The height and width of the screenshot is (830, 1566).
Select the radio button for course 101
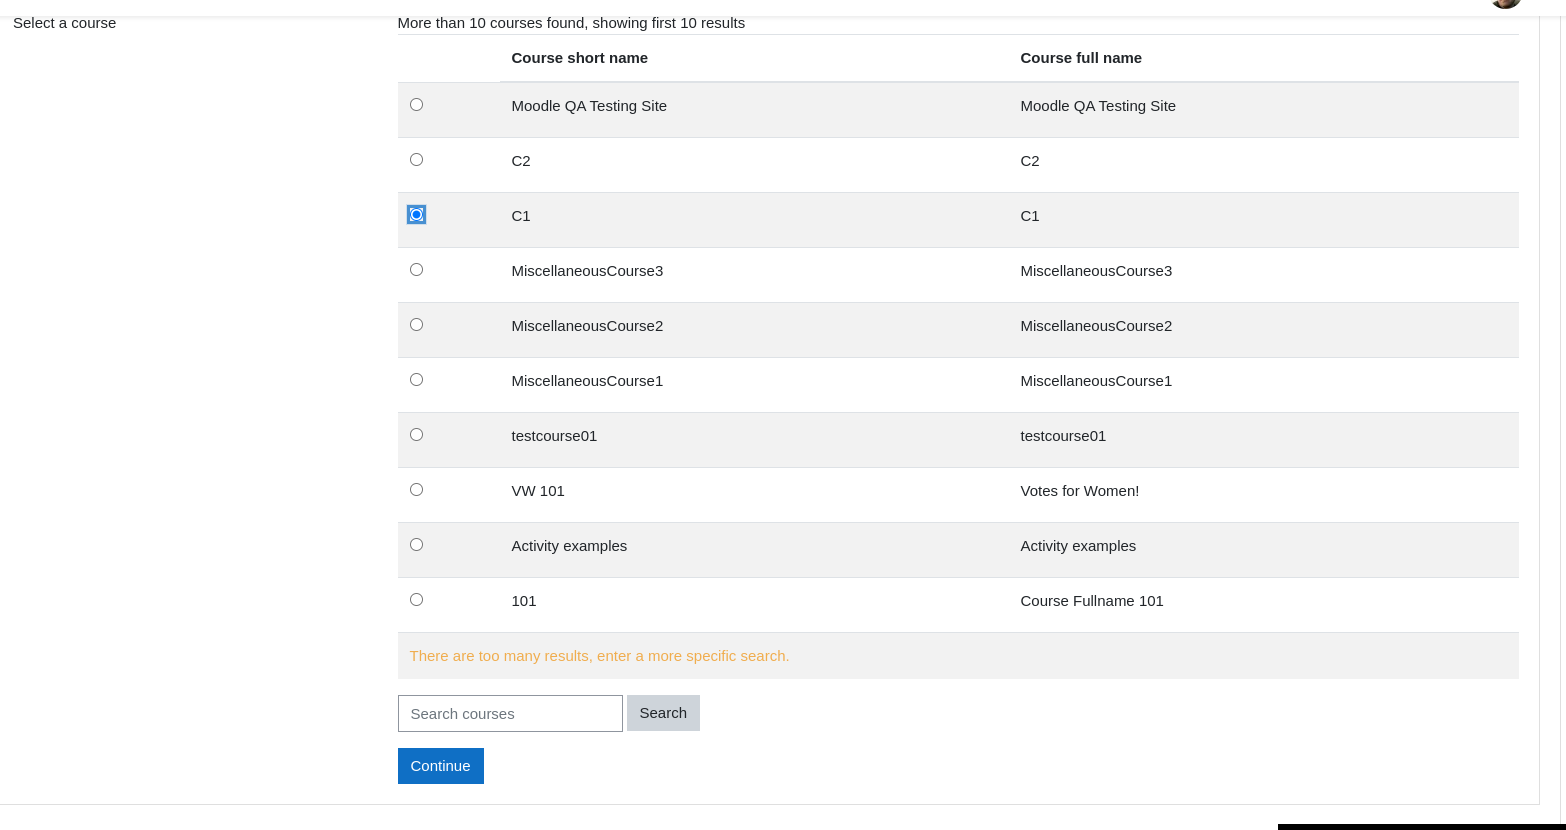[x=416, y=599]
